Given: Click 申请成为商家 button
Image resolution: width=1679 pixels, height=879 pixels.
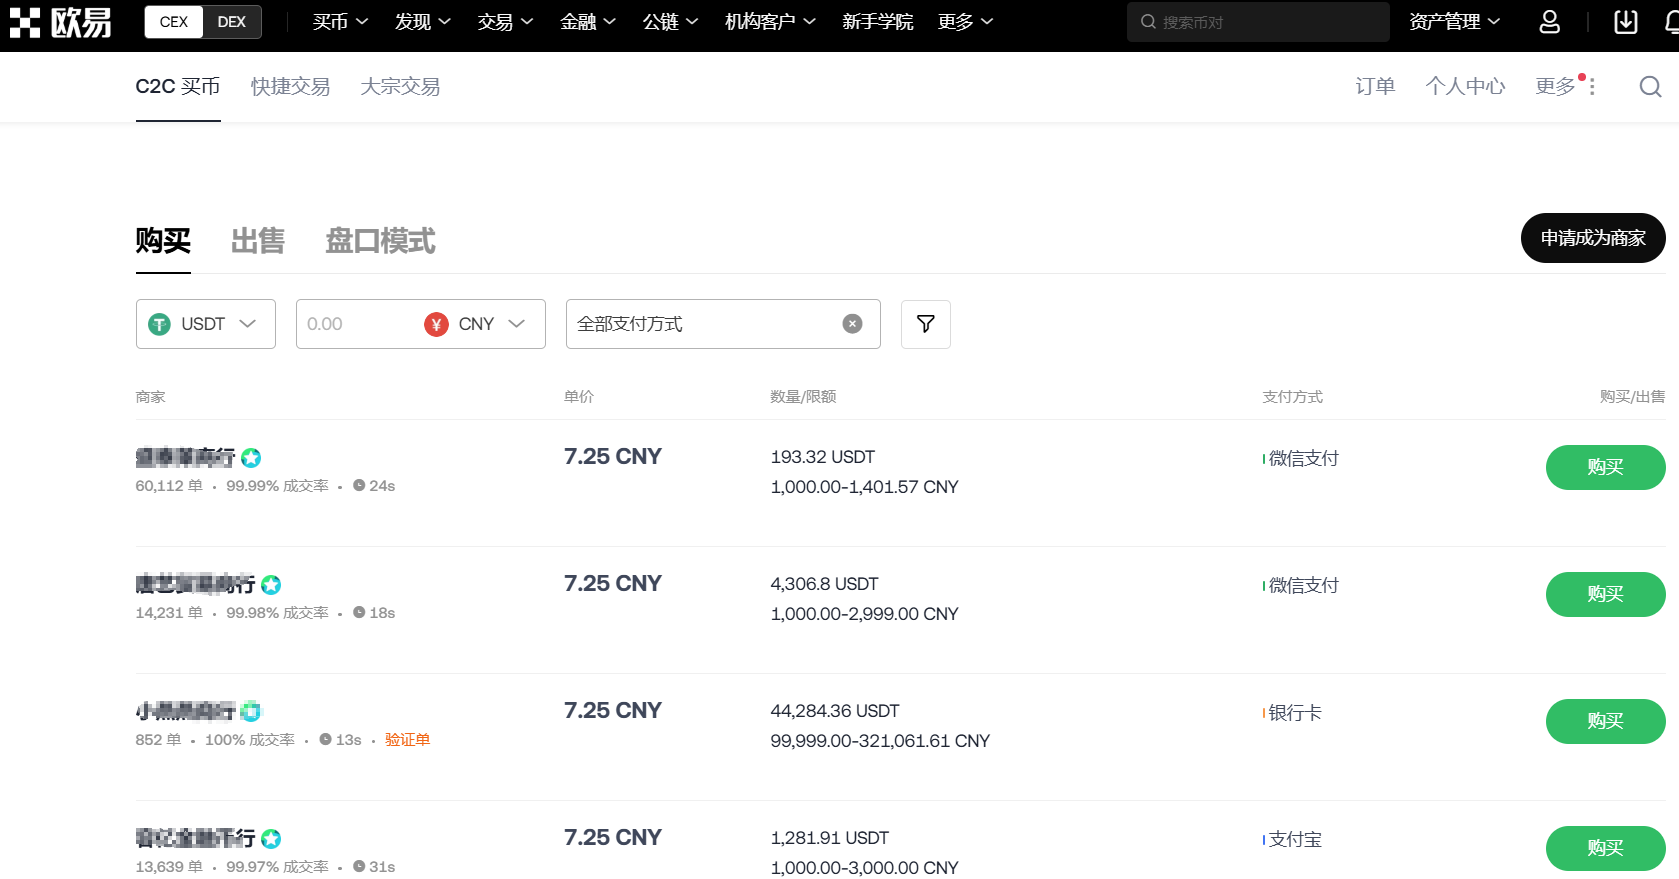Looking at the screenshot, I should 1592,238.
